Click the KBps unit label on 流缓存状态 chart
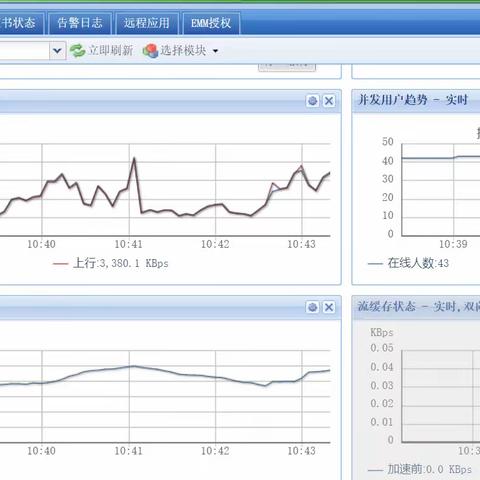Image resolution: width=480 pixels, height=480 pixels. (x=382, y=332)
